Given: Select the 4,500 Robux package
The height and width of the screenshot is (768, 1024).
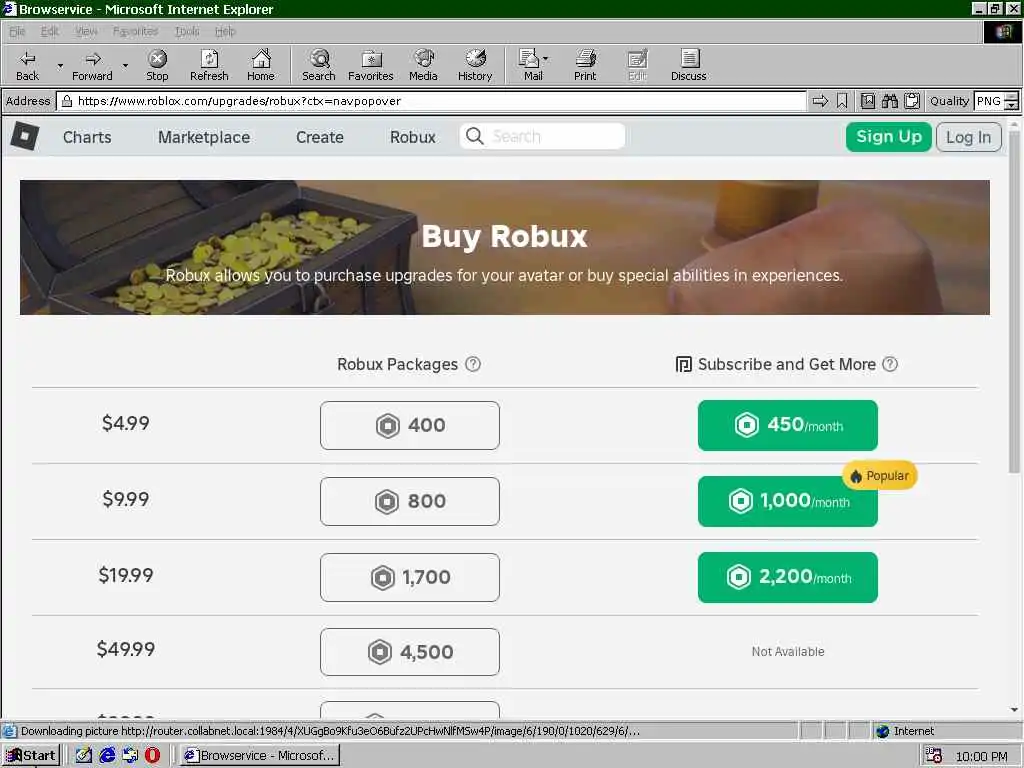Looking at the screenshot, I should (x=409, y=652).
